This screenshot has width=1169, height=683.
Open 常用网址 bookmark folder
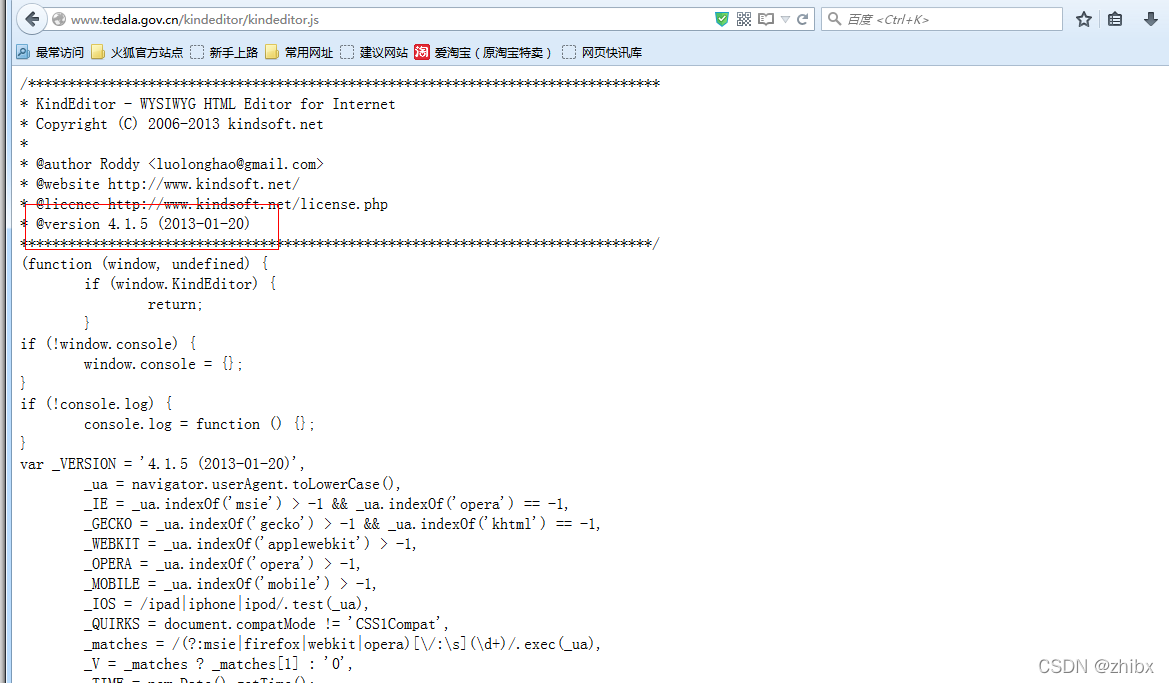[x=299, y=52]
